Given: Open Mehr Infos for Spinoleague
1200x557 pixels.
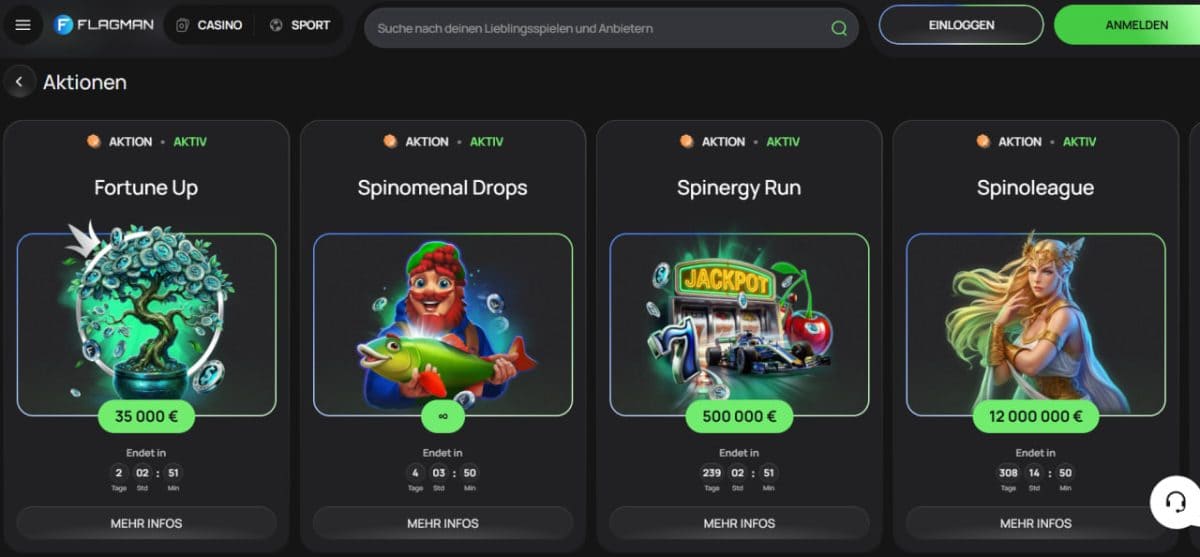Looking at the screenshot, I should pos(1036,523).
